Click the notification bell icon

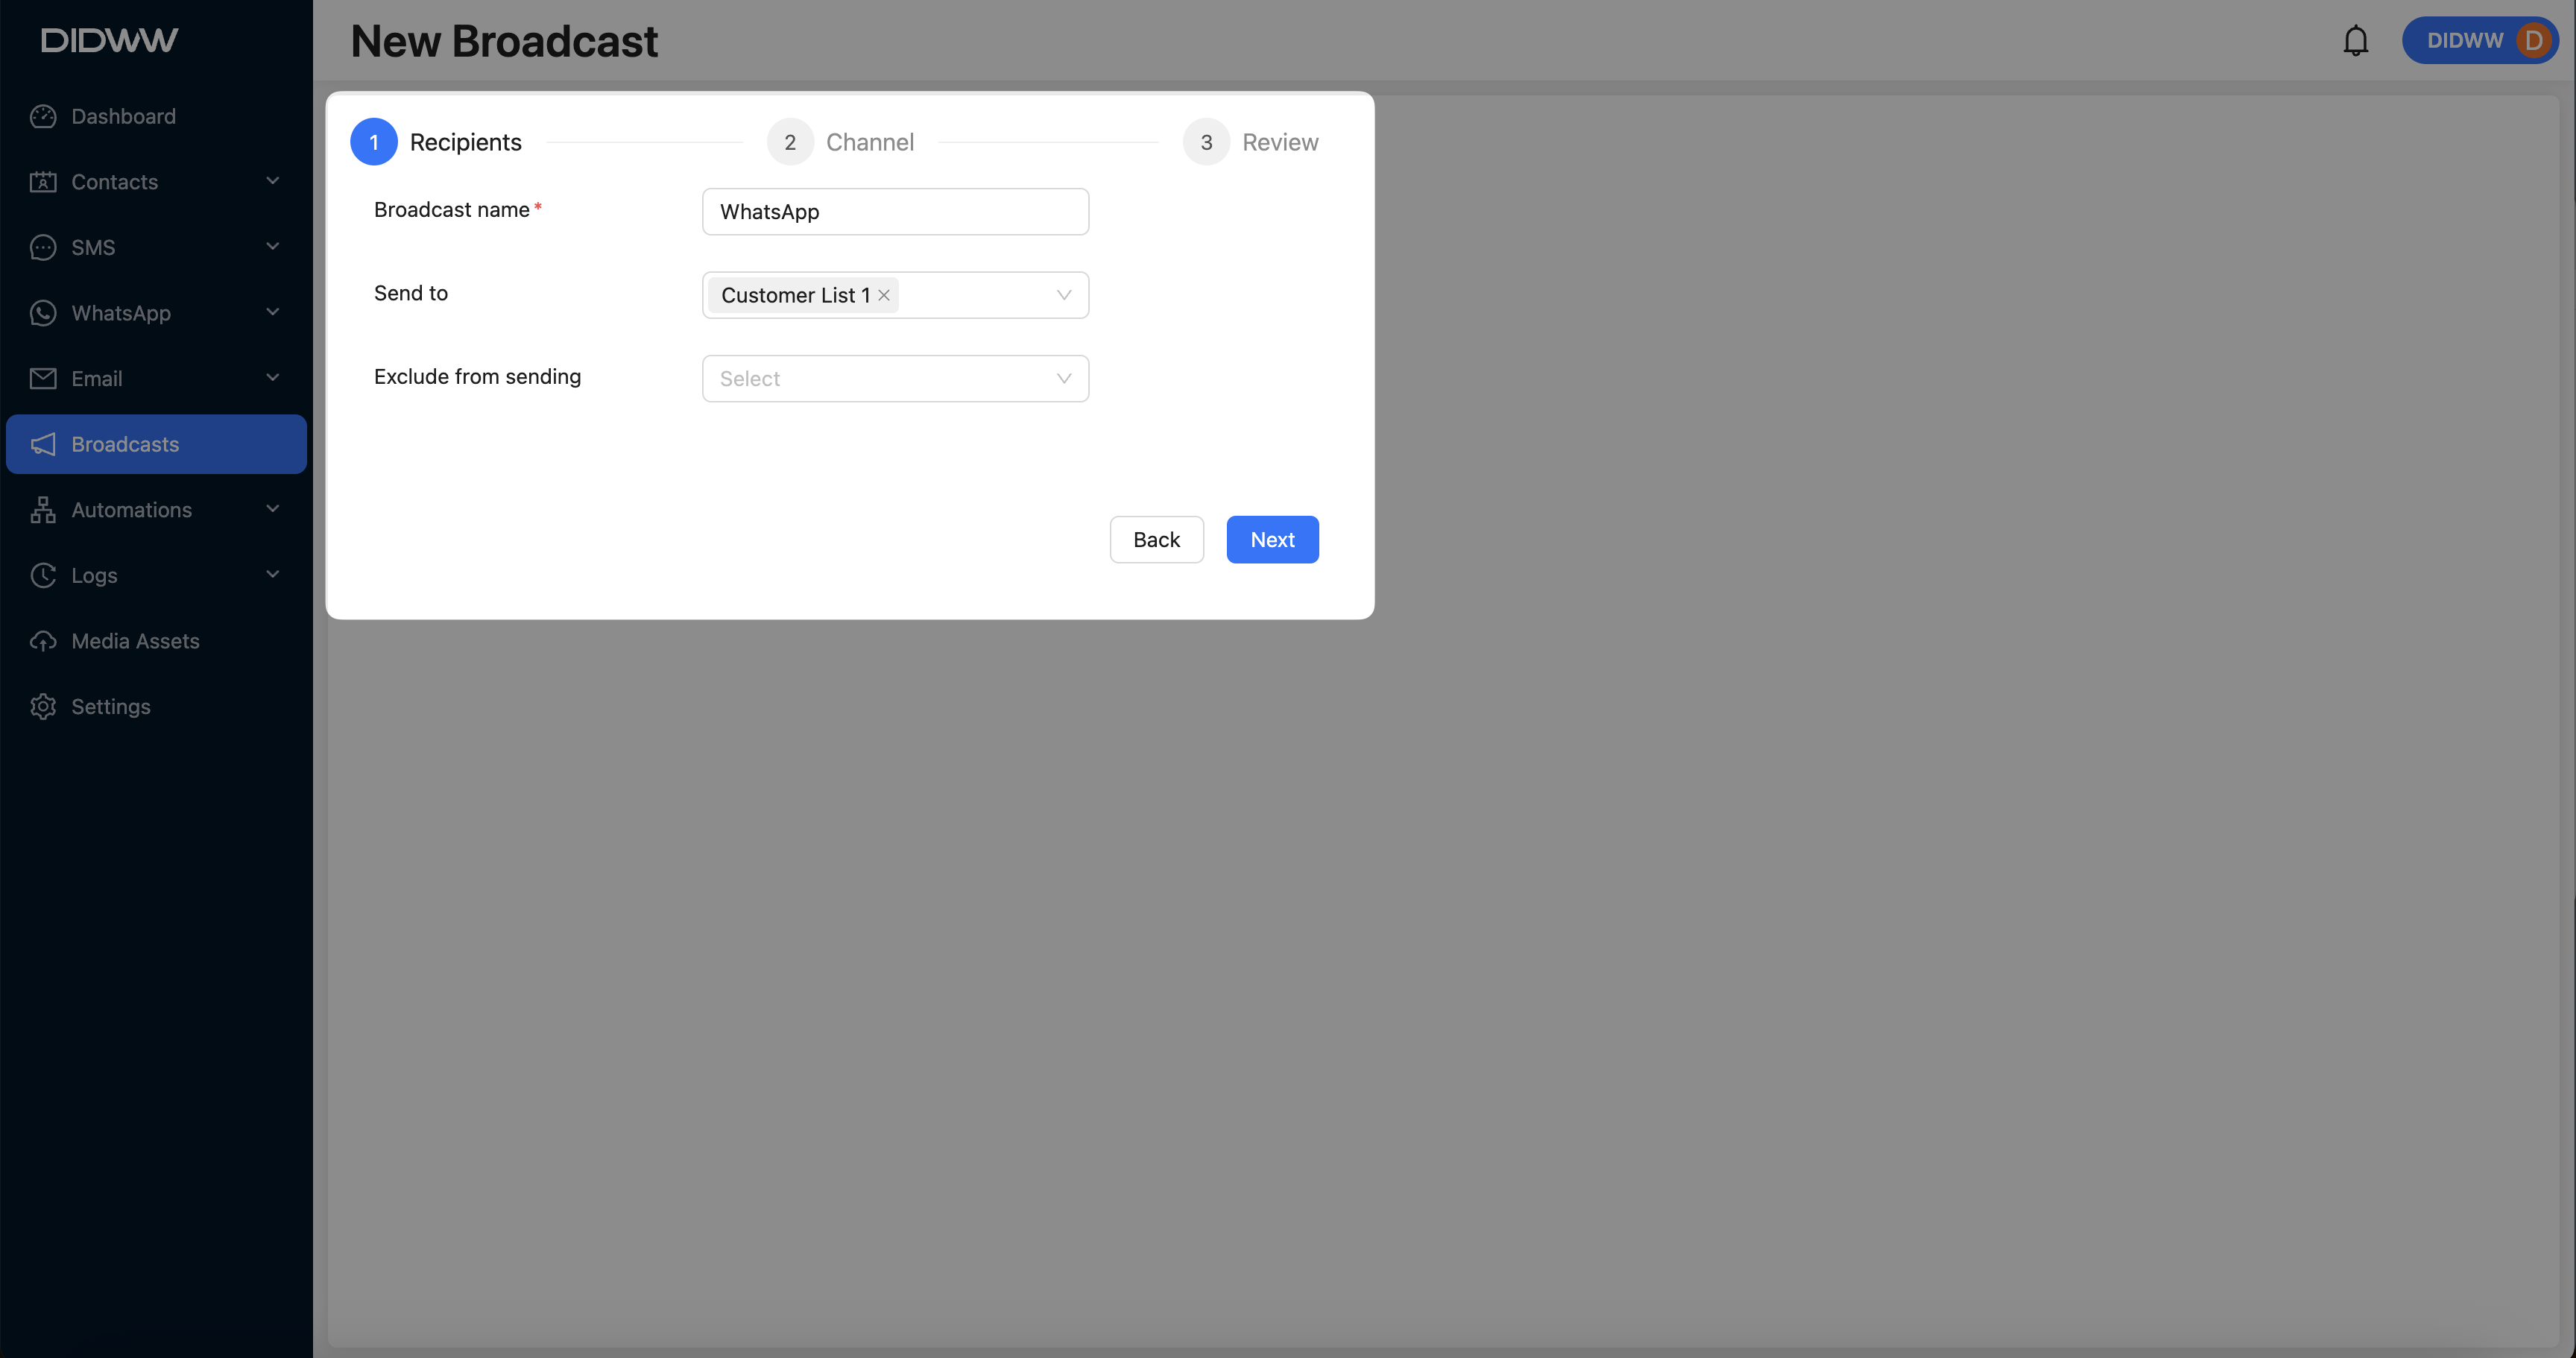pos(2355,41)
